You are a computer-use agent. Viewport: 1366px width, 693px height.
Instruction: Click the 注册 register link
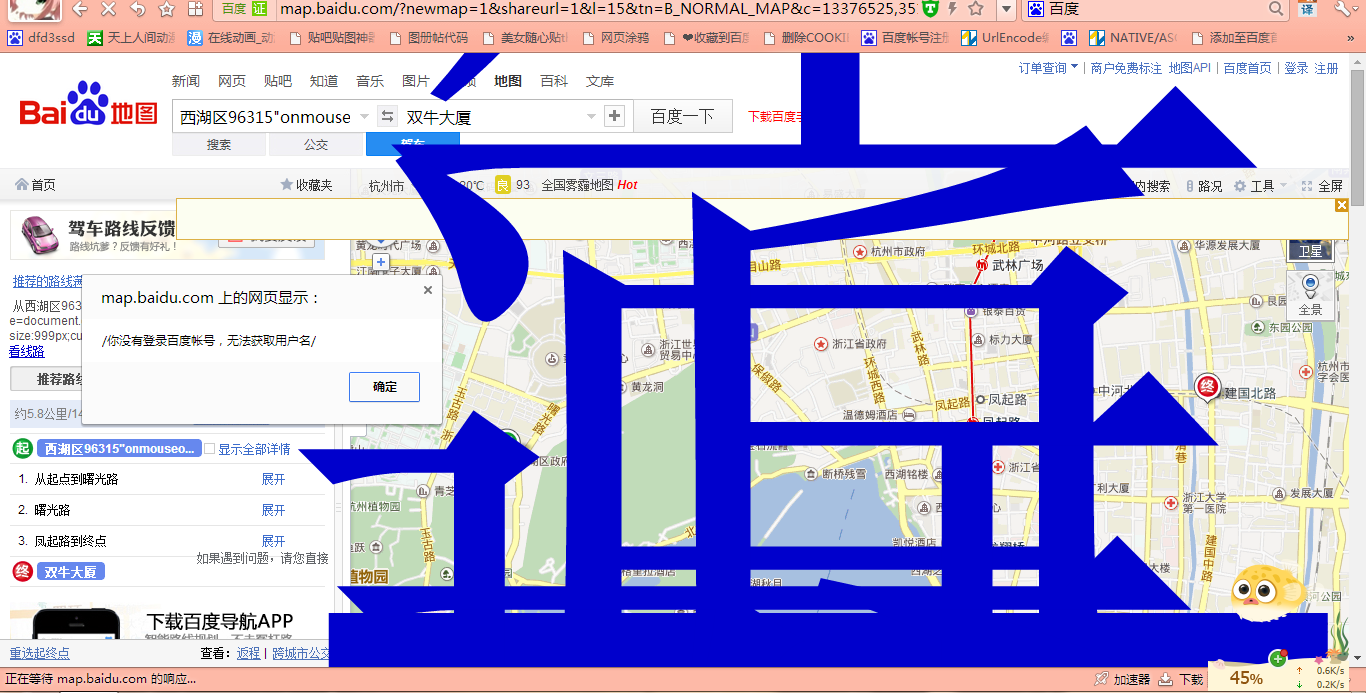pos(1327,68)
